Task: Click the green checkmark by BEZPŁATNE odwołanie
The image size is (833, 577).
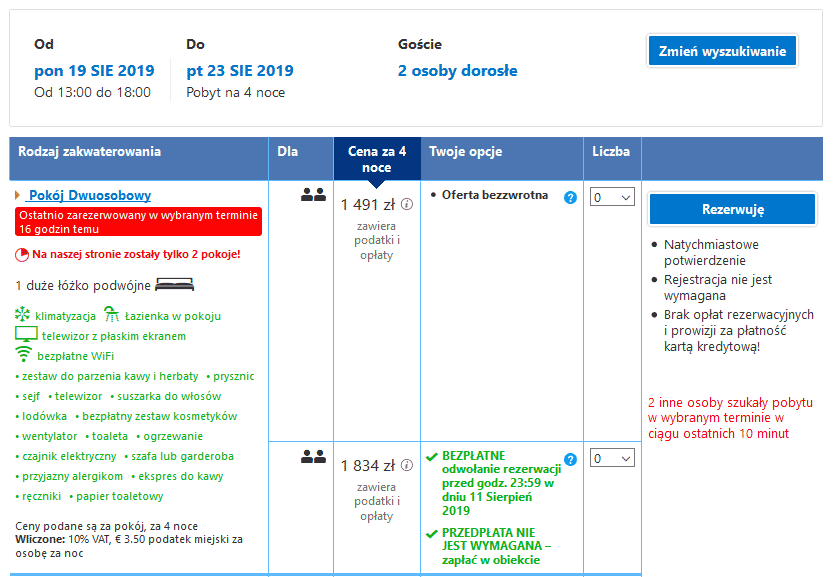Action: coord(432,456)
